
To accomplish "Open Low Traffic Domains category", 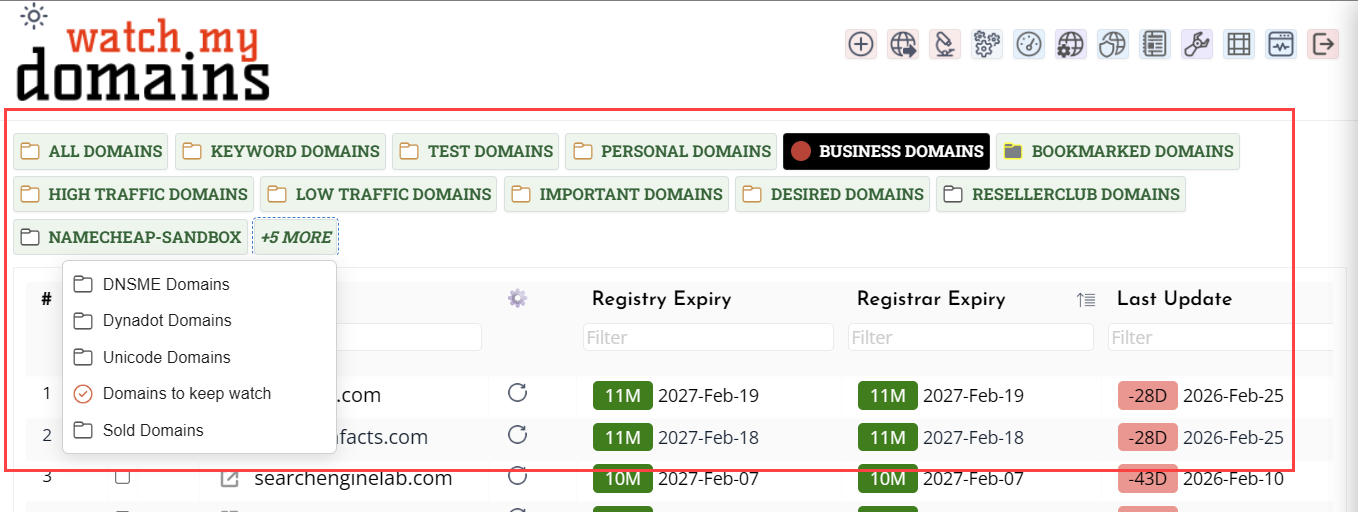I will click(379, 194).
